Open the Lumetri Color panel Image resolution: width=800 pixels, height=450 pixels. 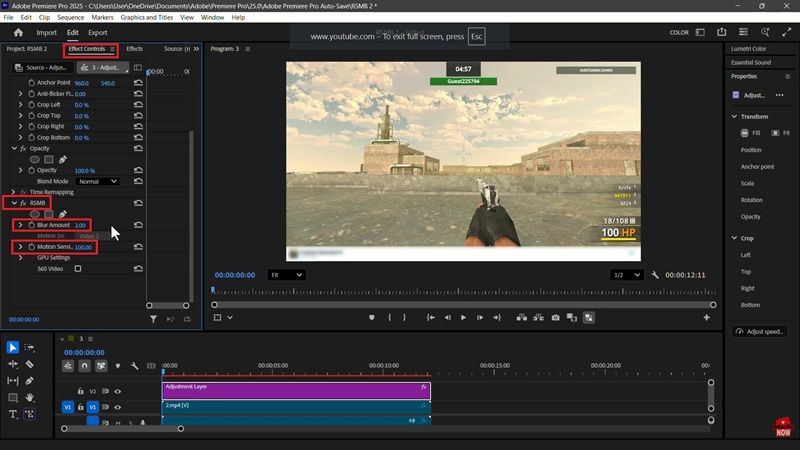(748, 49)
